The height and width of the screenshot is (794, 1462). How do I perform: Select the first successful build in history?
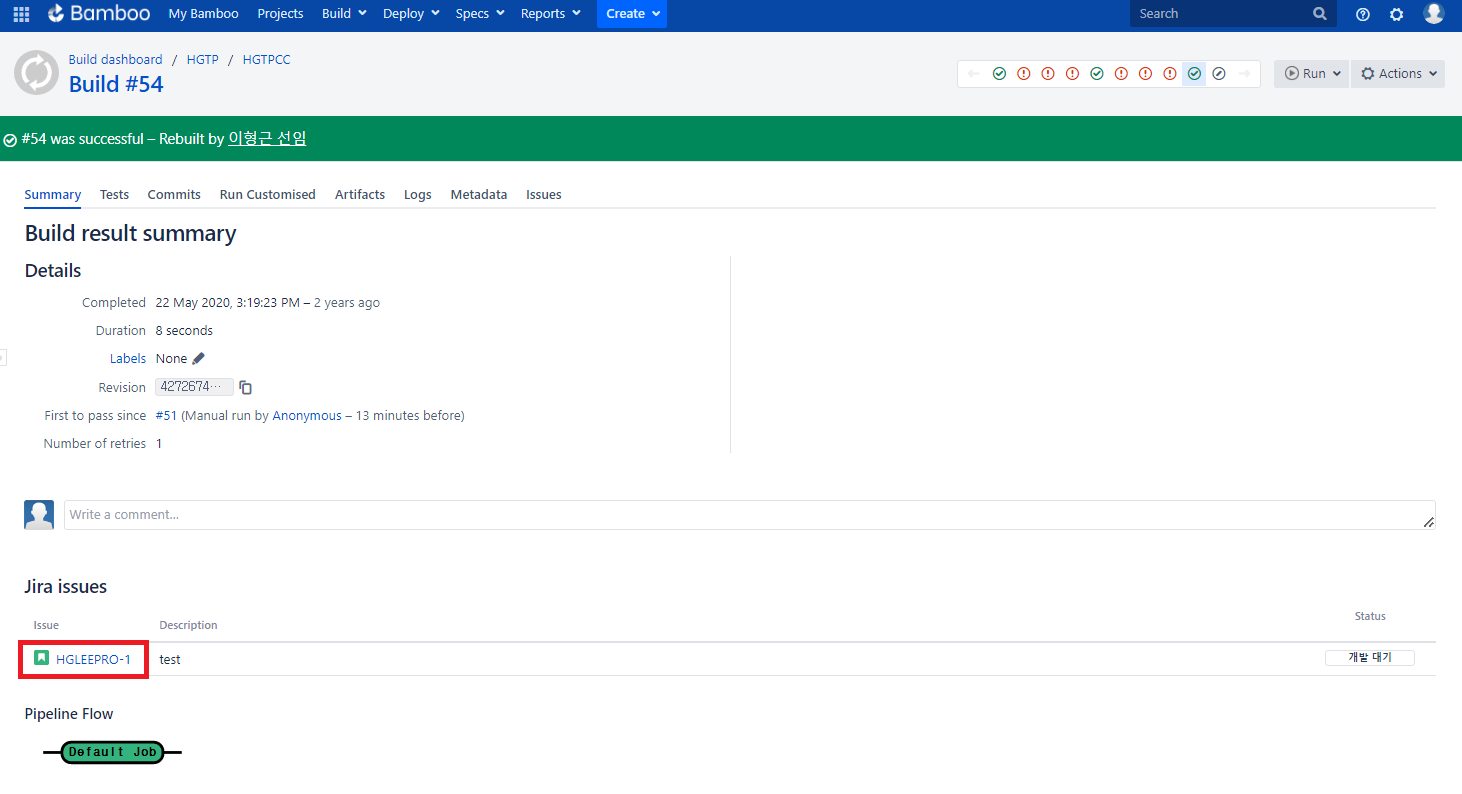(x=999, y=74)
